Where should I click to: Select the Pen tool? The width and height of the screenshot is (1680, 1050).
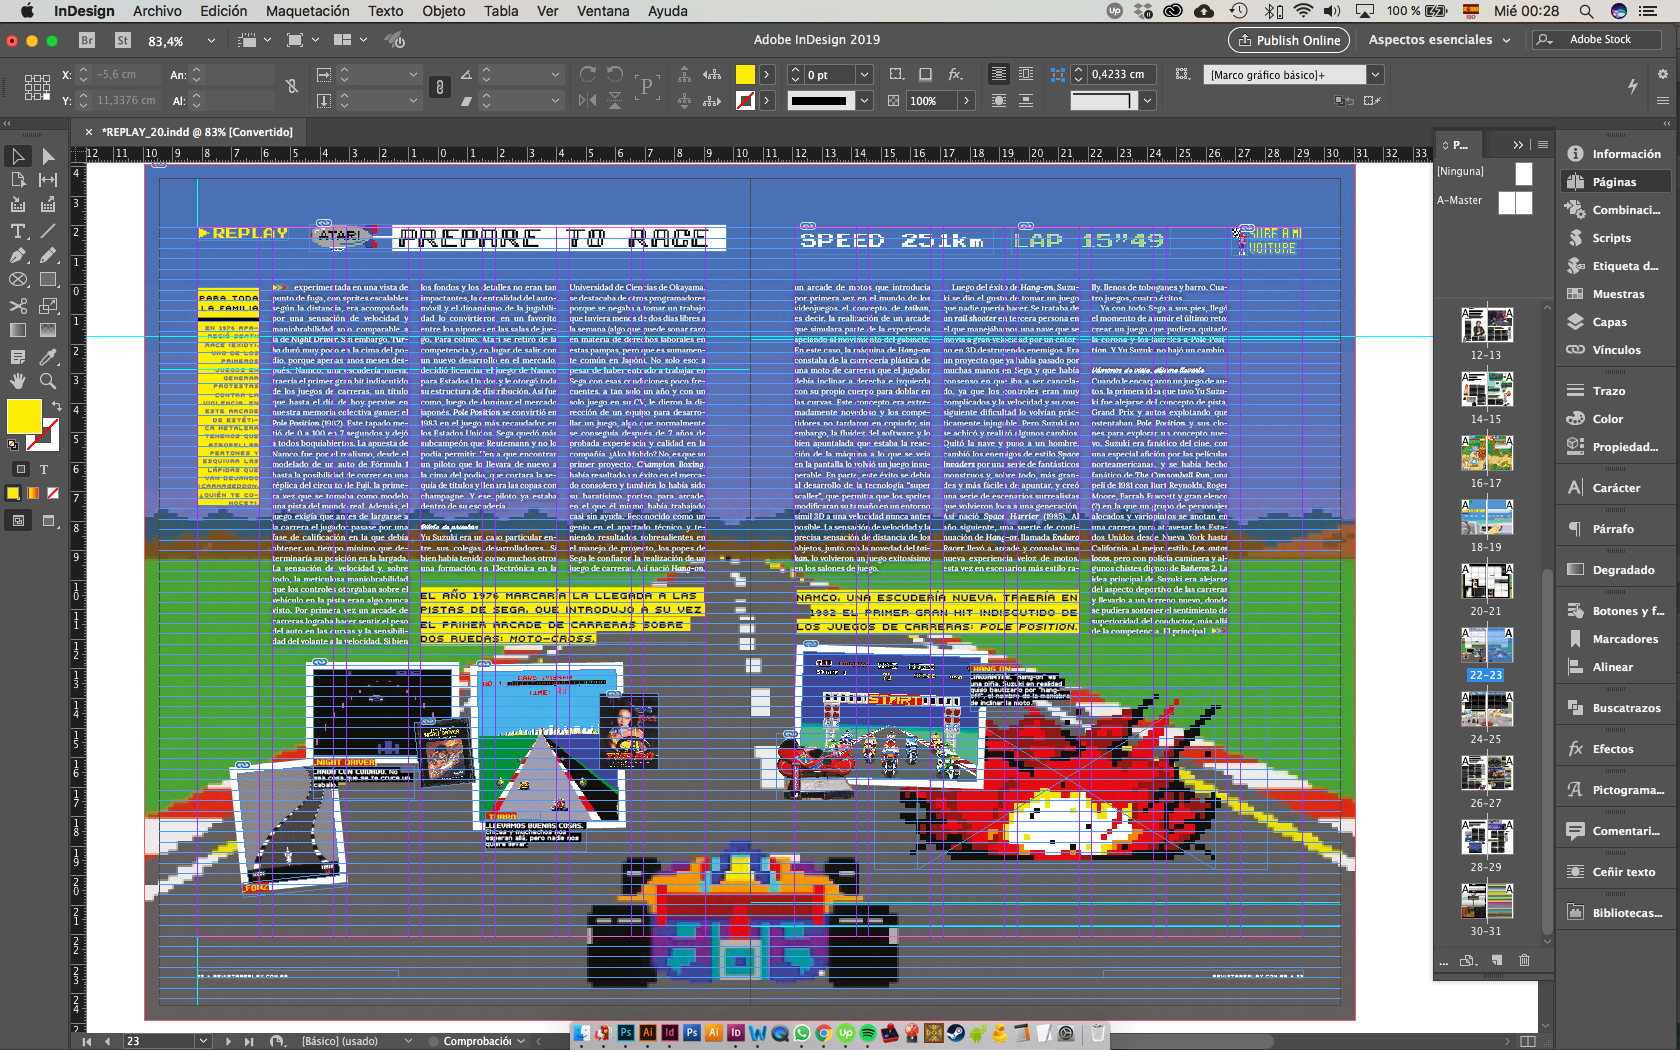(x=18, y=255)
